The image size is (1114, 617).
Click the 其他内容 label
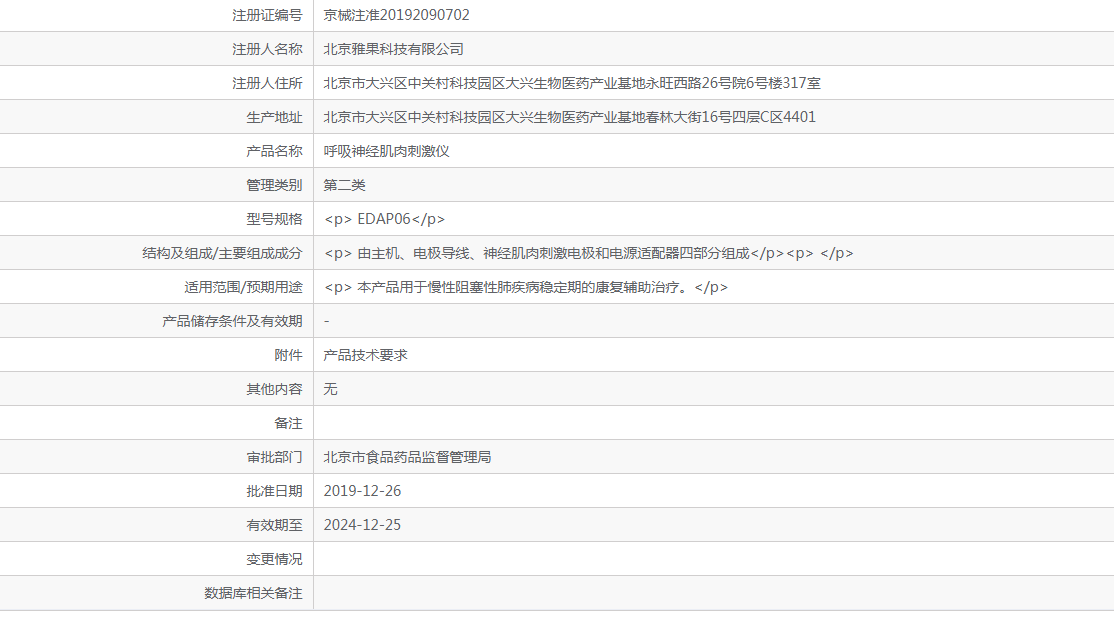pos(274,390)
